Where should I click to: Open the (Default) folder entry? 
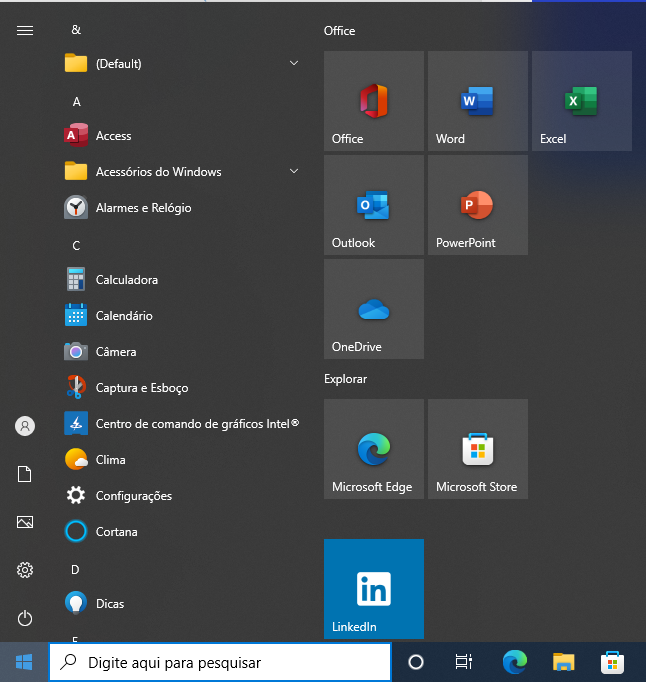[181, 64]
